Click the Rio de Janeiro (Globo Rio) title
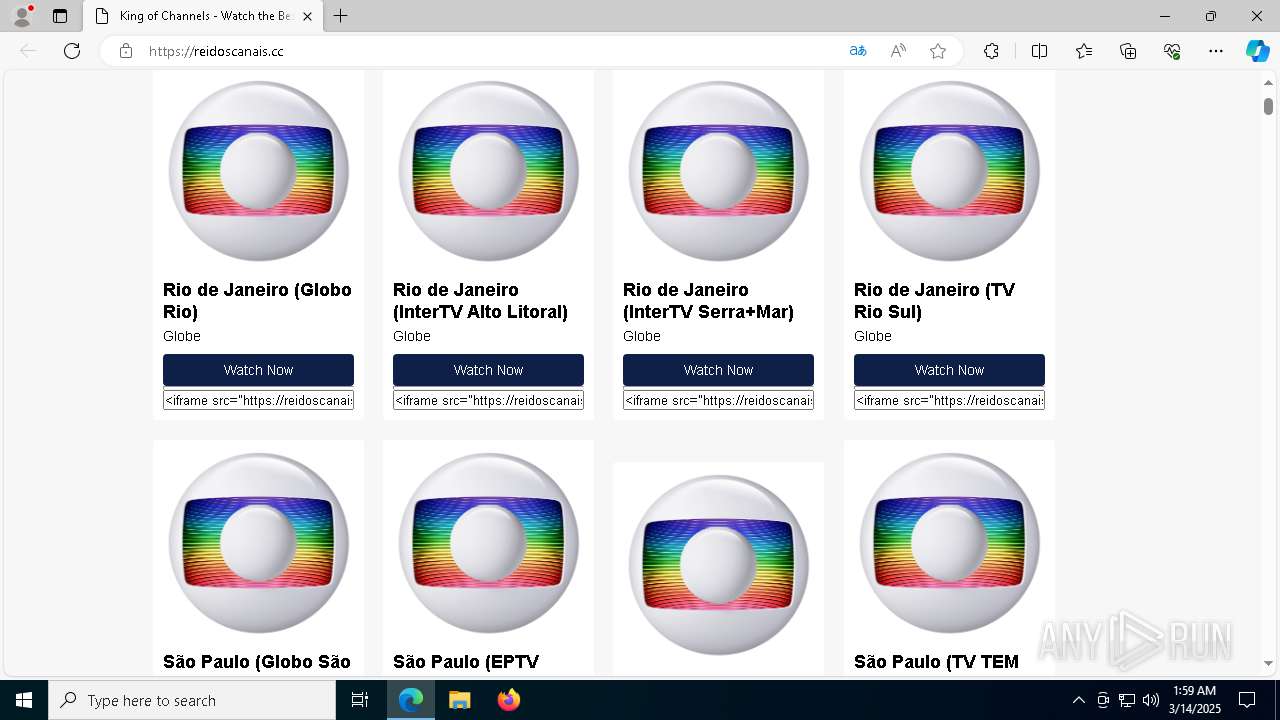1280x720 pixels. 257,301
